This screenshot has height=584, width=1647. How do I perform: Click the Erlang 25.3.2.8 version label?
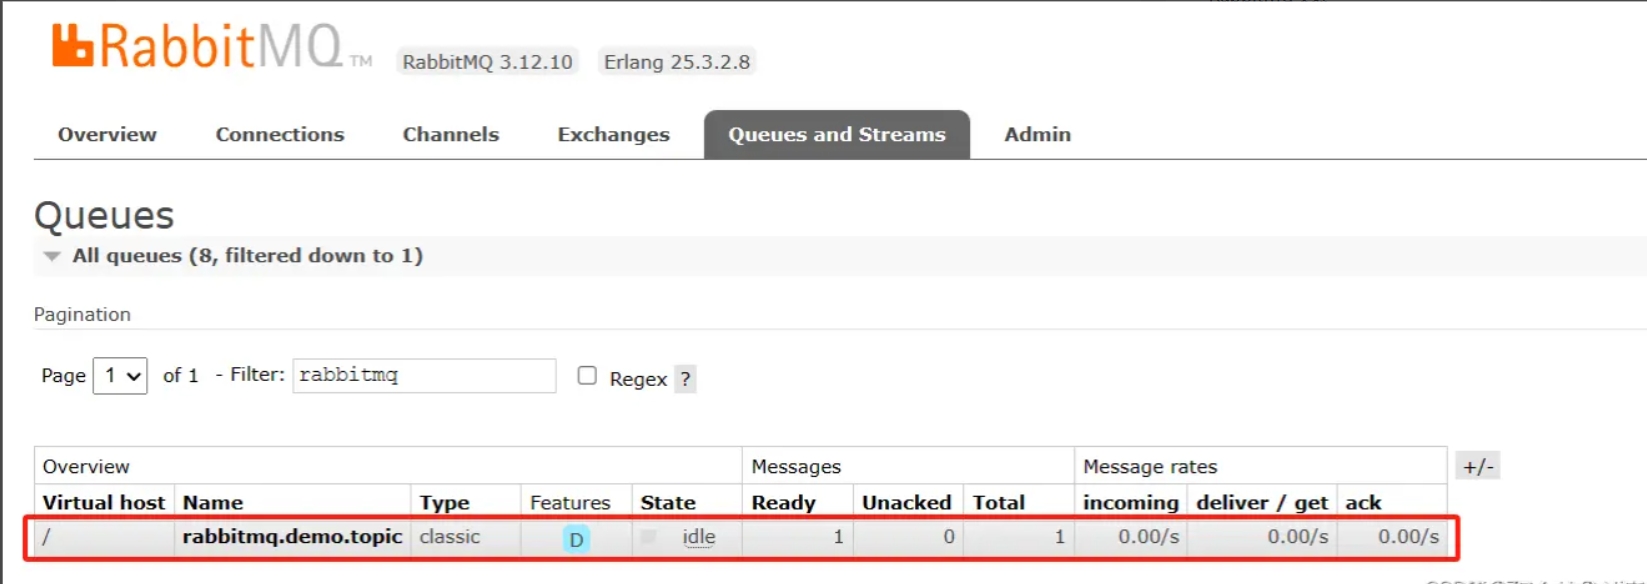(x=677, y=62)
